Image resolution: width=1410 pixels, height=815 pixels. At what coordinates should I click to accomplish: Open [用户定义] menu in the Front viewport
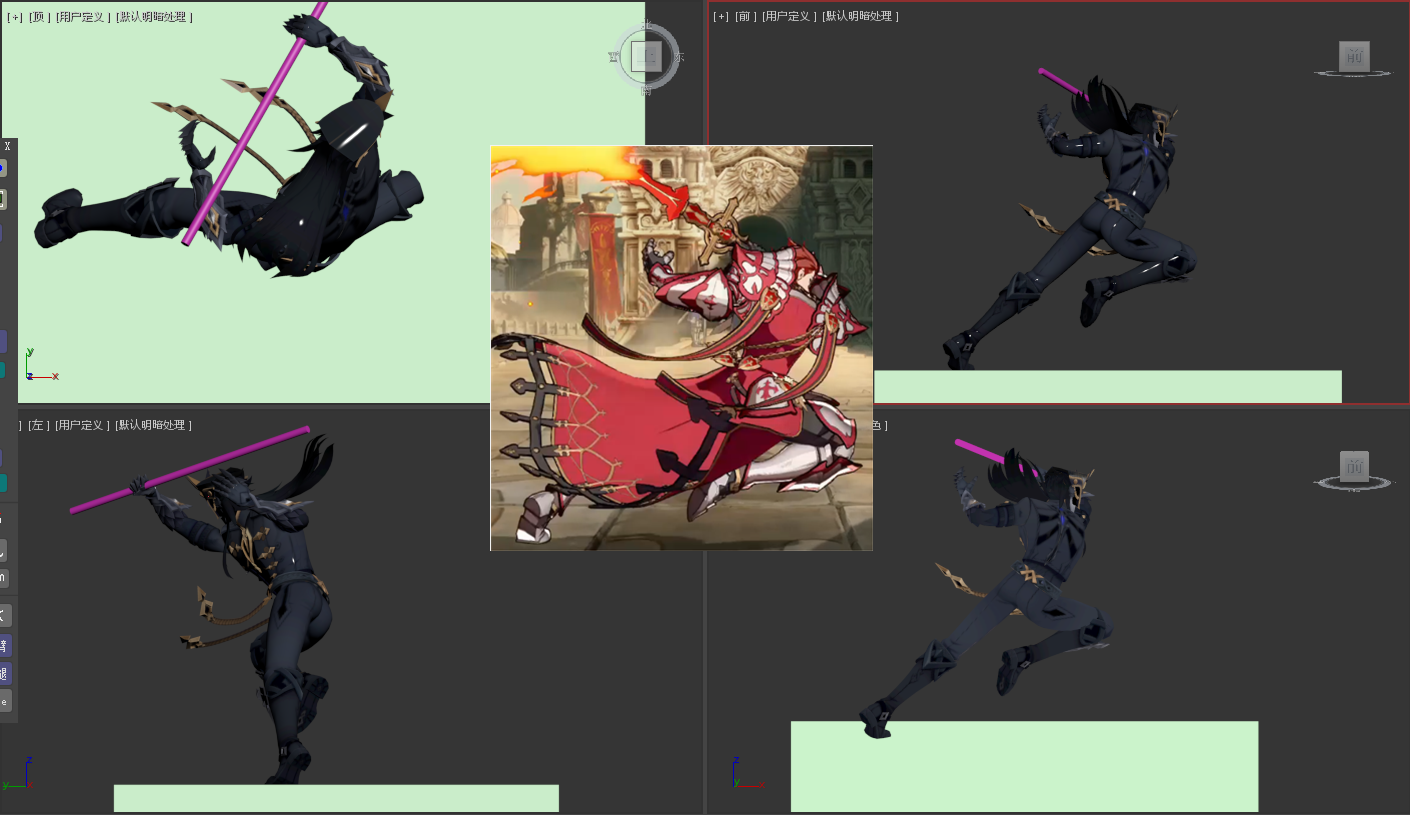pos(788,16)
